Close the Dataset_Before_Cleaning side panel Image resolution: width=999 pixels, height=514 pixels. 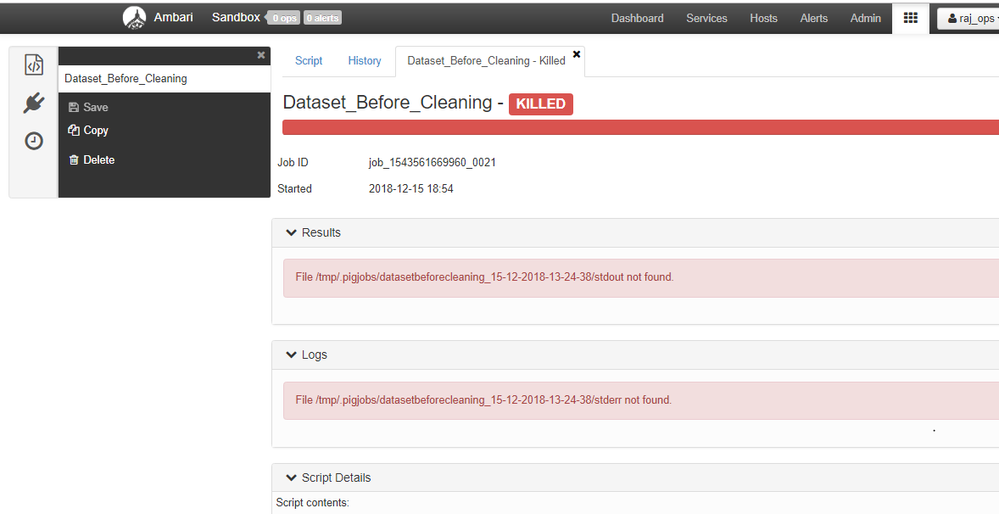pos(261,55)
